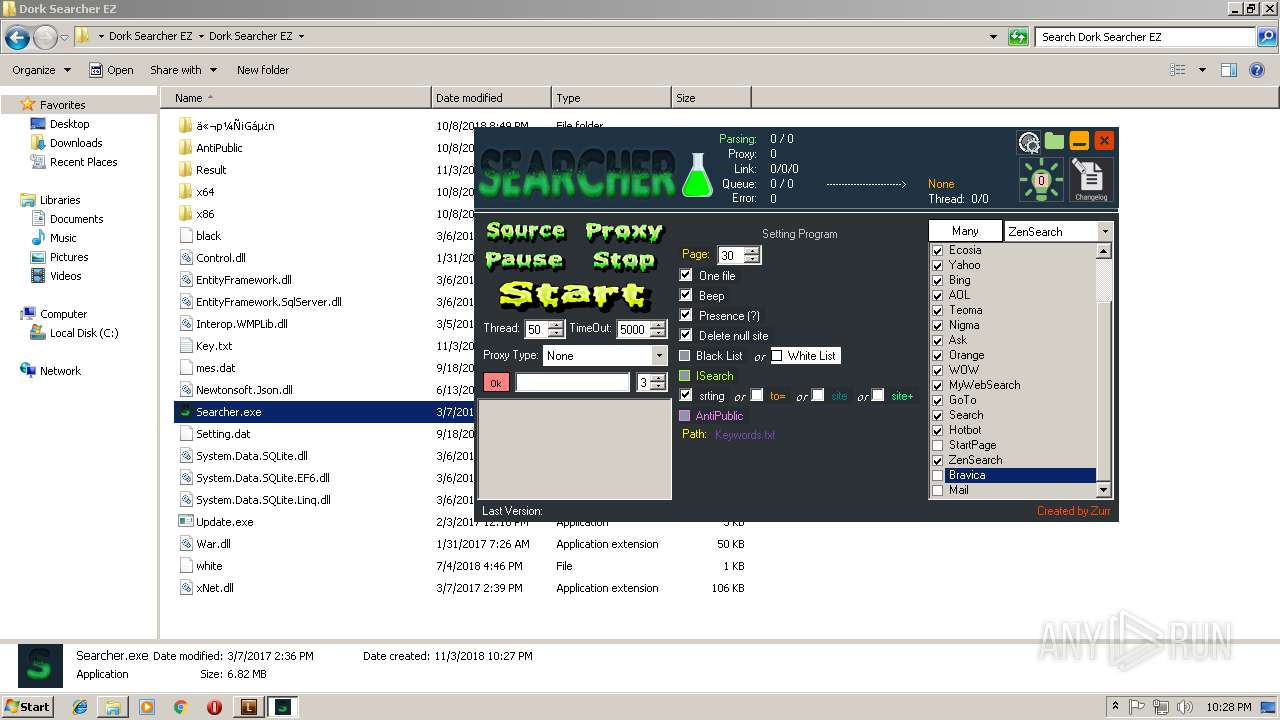Check the Bravica engine checkbox
This screenshot has width=1280, height=720.
[938, 475]
